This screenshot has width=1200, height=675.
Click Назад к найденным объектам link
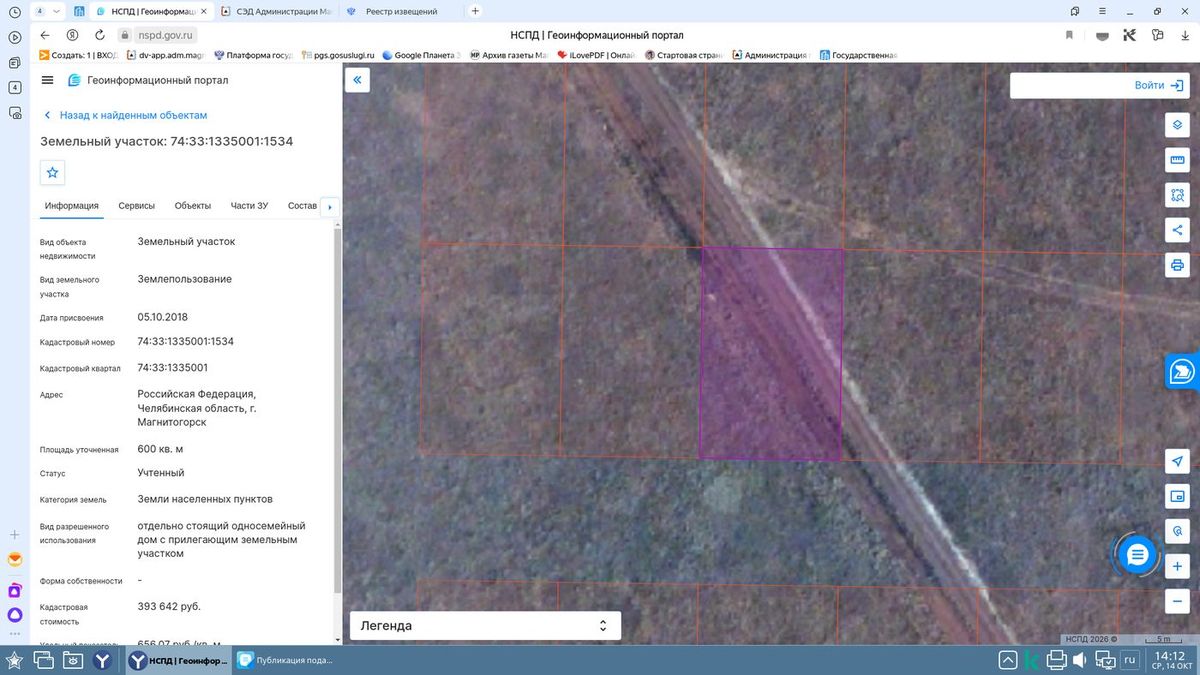[124, 115]
